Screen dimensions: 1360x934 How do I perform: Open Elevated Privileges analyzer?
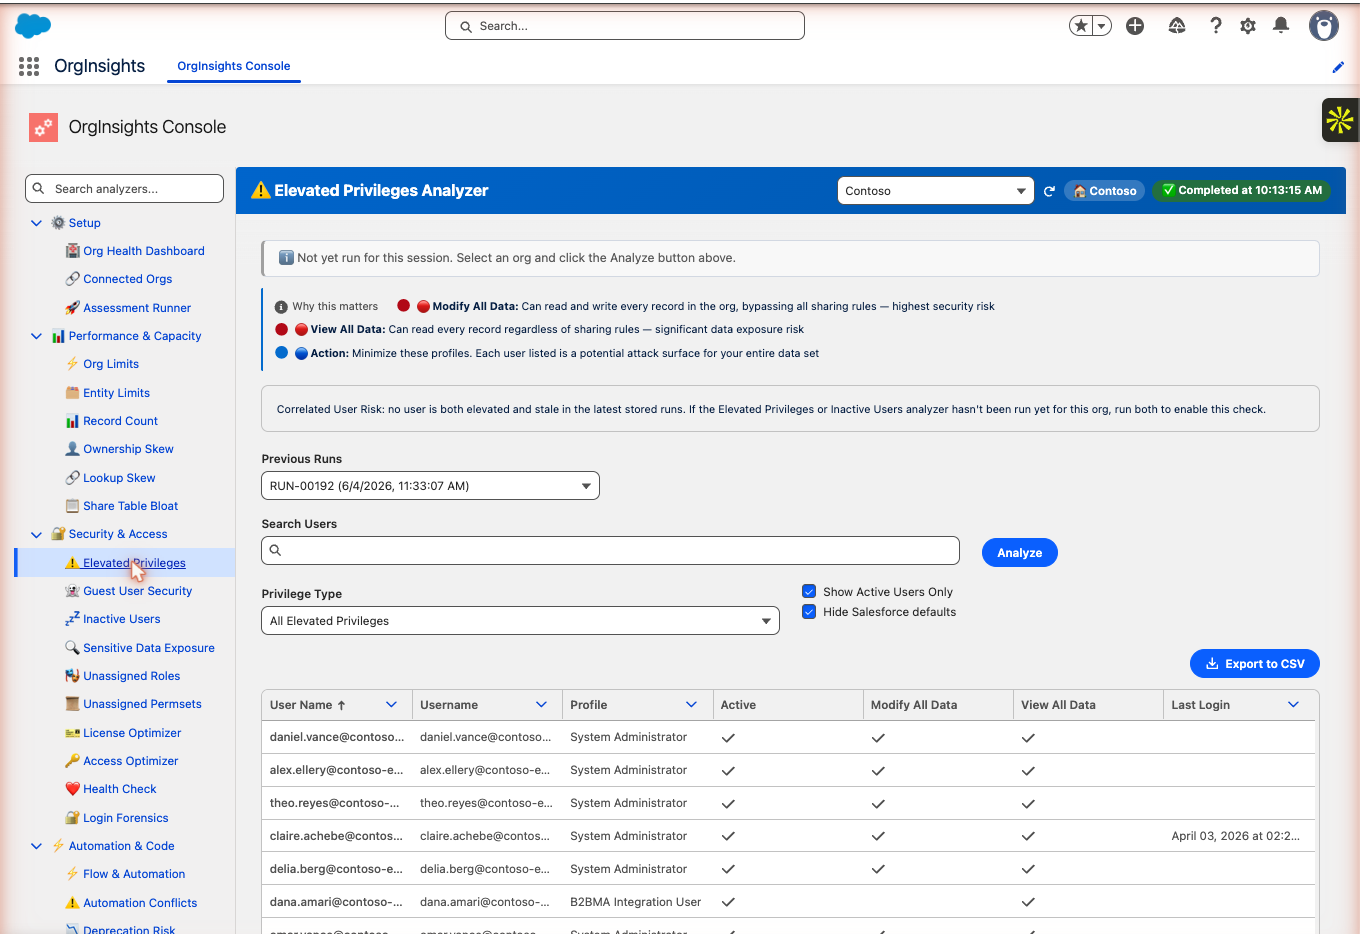[x=134, y=563]
